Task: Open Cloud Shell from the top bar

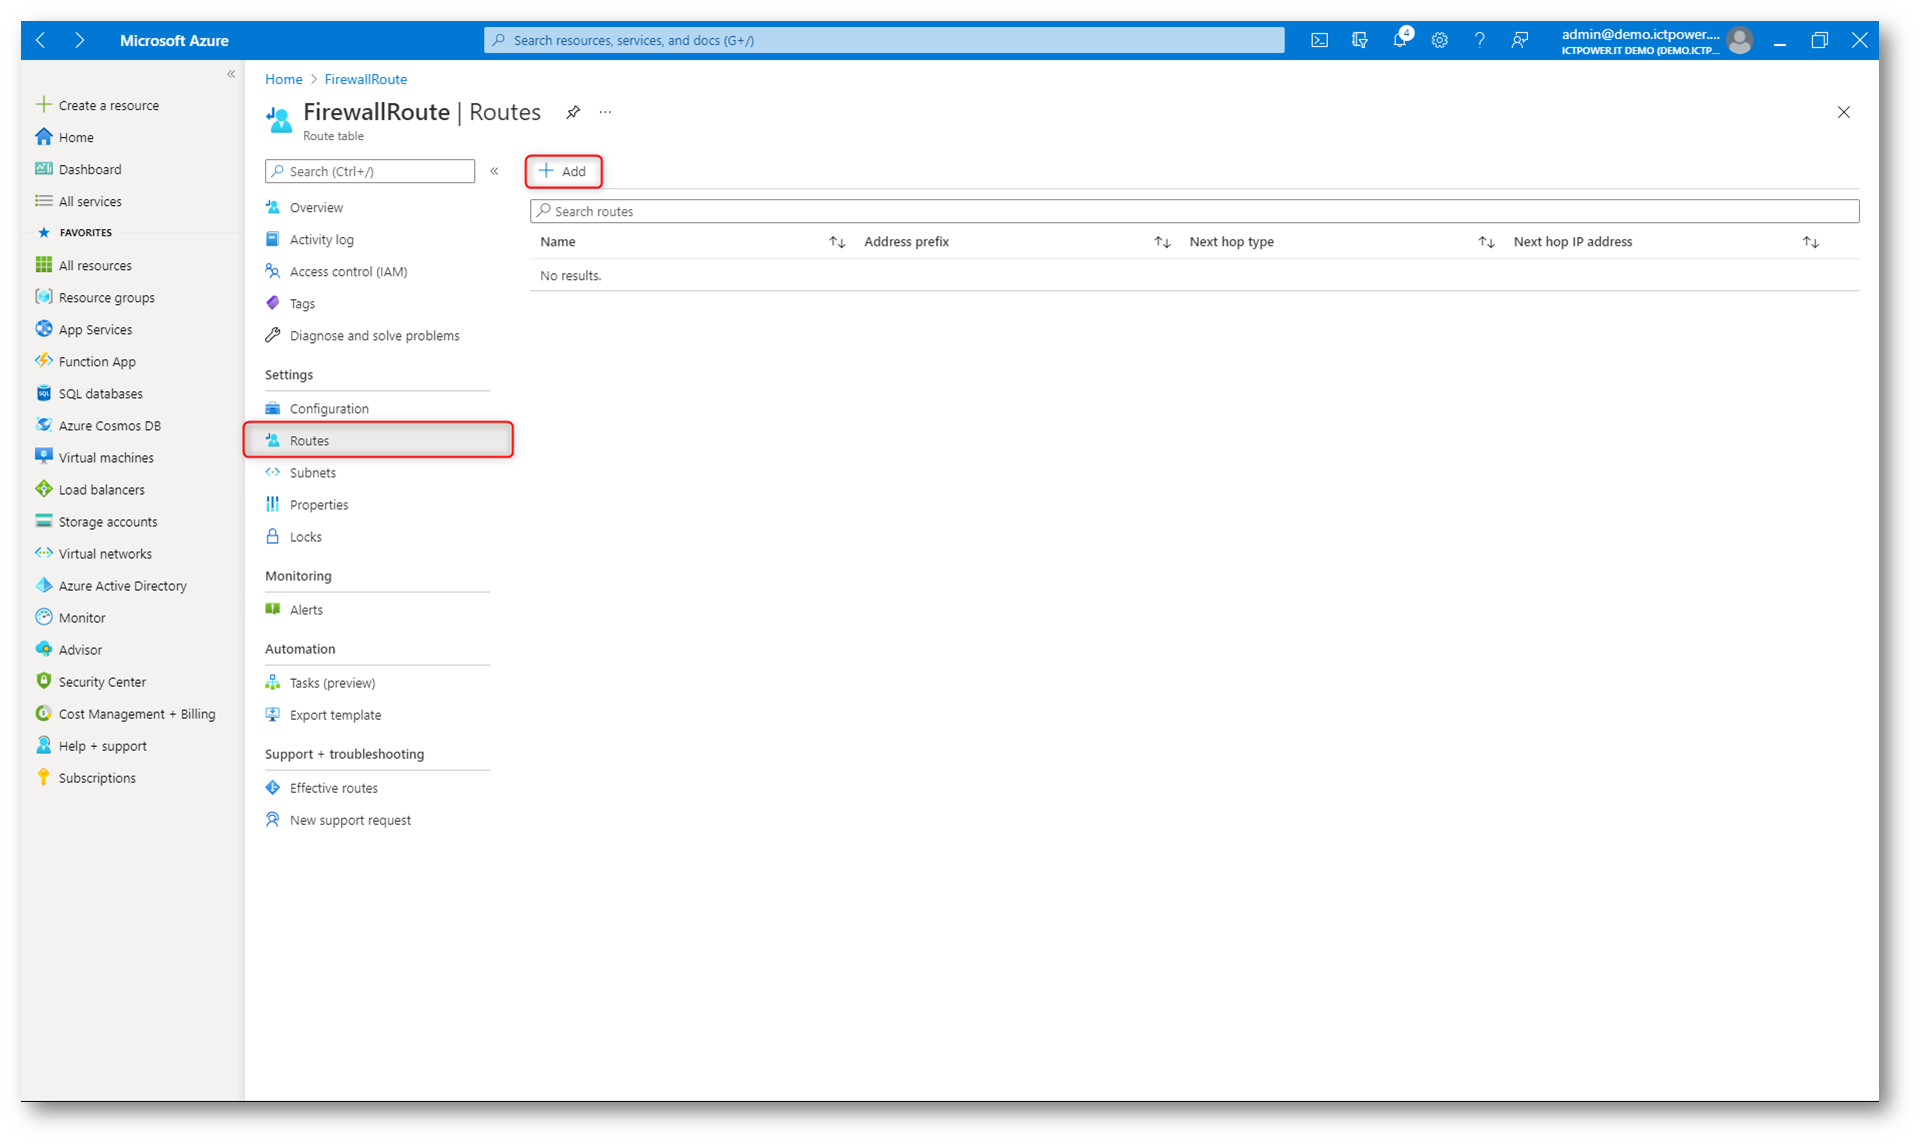Action: [x=1319, y=40]
